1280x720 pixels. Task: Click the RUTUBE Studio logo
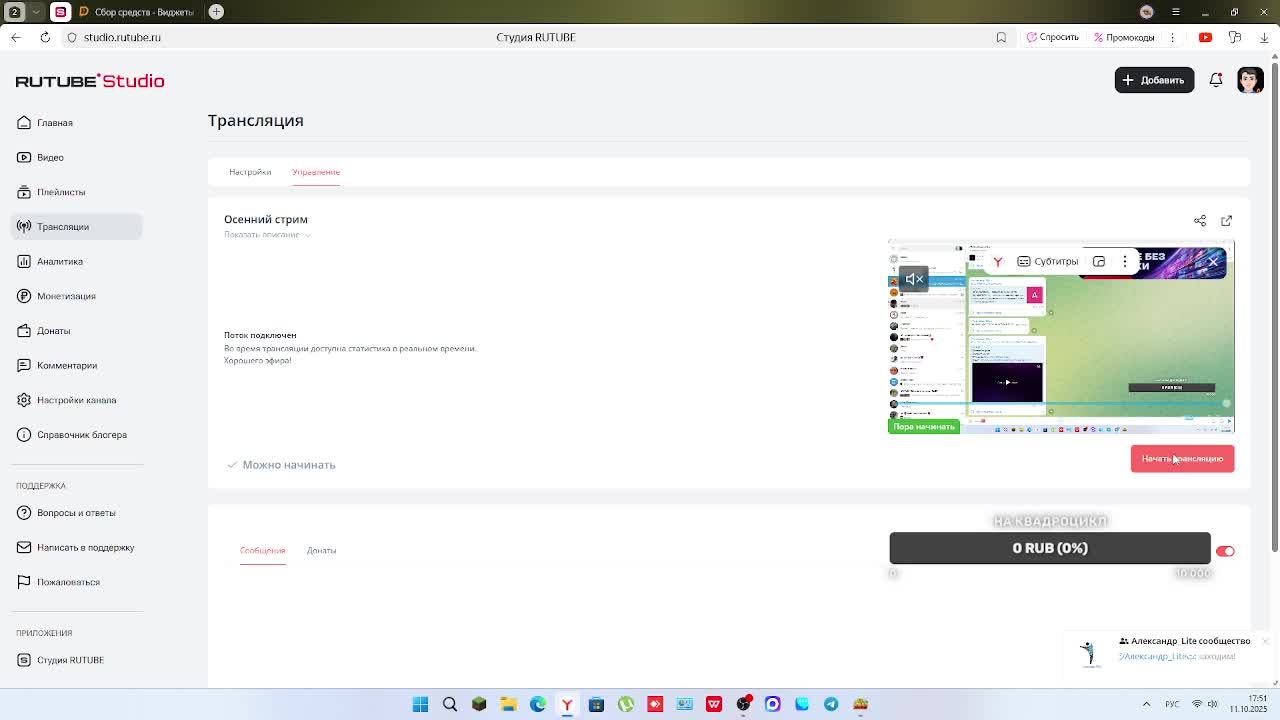pyautogui.click(x=90, y=81)
